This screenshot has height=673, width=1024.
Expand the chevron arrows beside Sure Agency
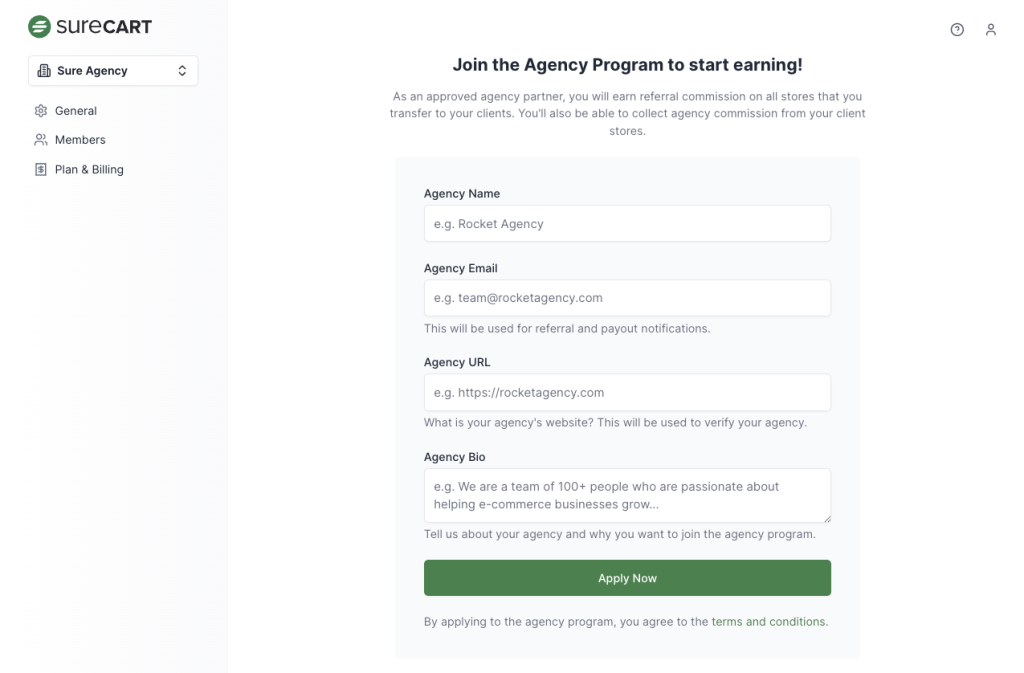[x=182, y=71]
